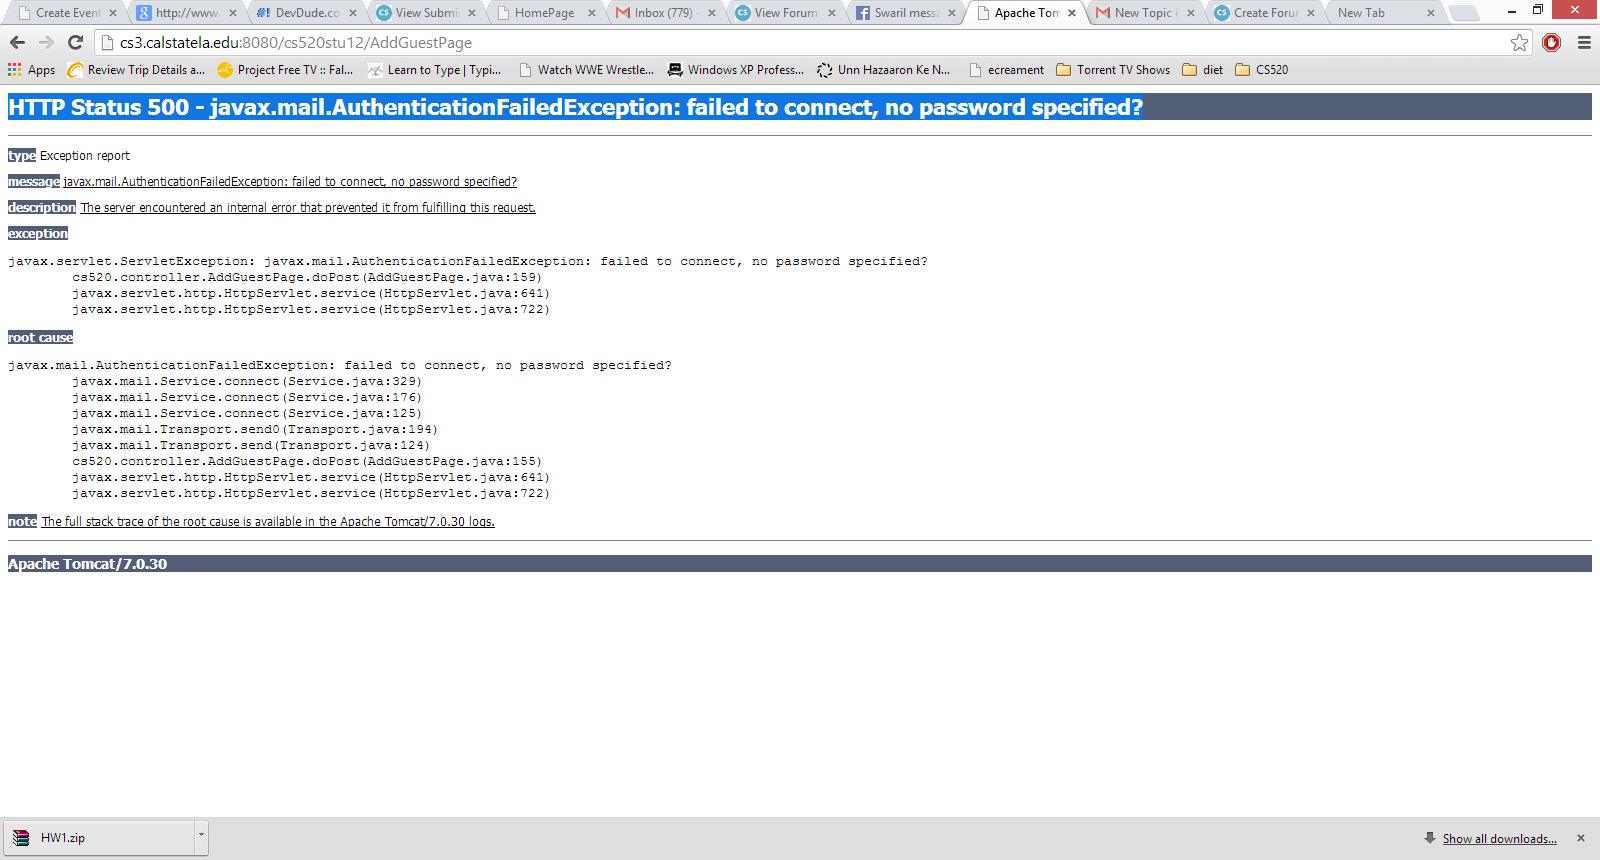Click the red extension icon in toolbar

tap(1551, 42)
